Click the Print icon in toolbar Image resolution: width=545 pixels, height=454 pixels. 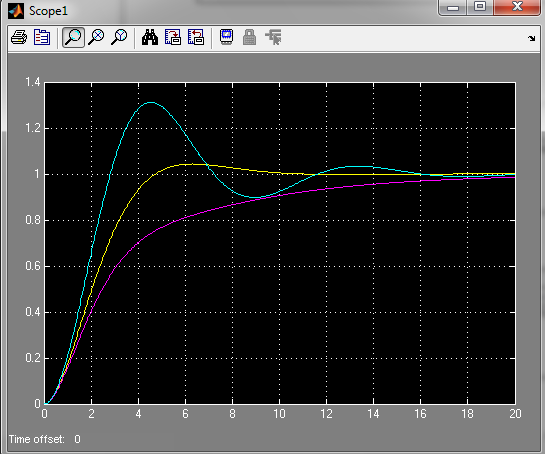(x=19, y=37)
